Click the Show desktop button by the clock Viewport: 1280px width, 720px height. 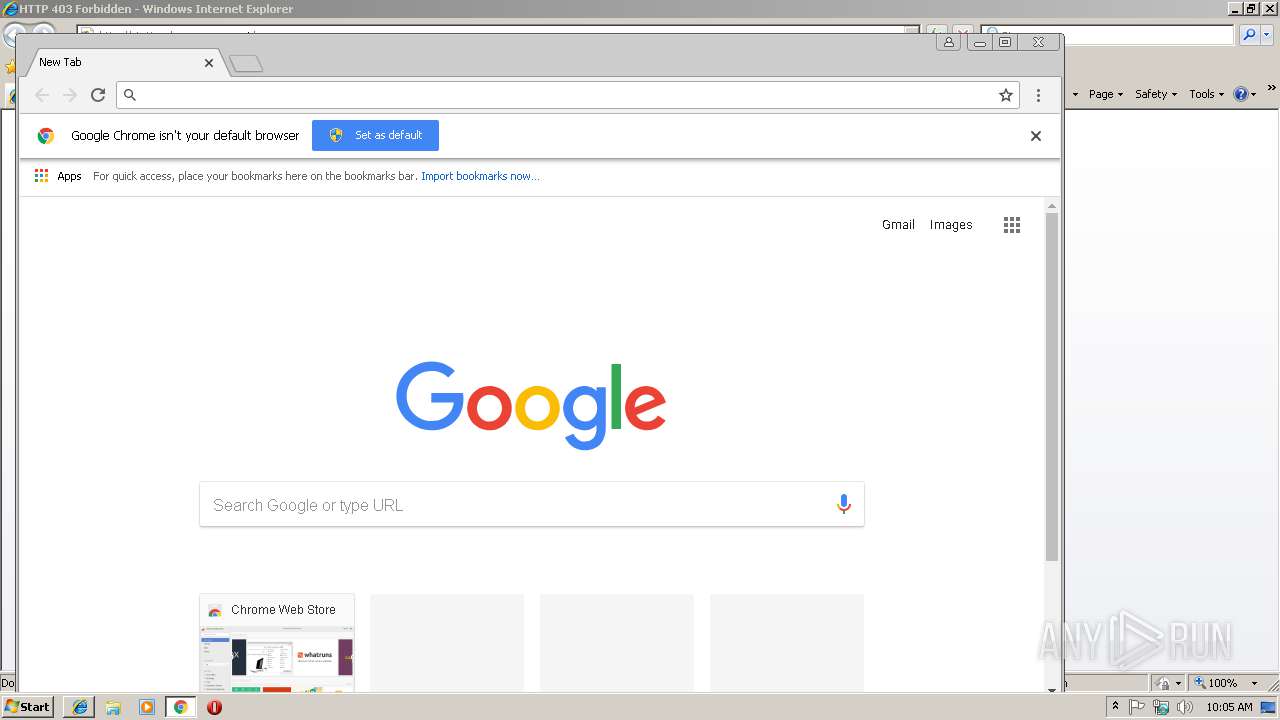[x=1270, y=707]
